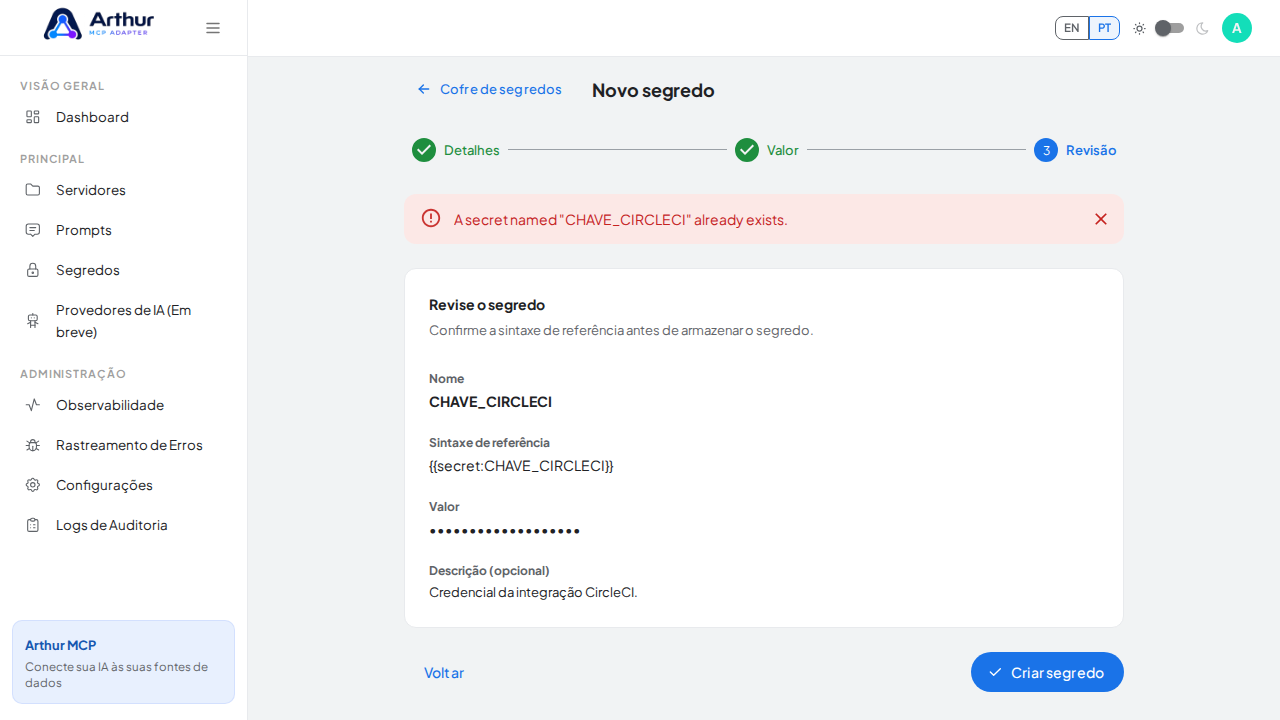Click the reference syntax {{secret:CHAVE_CIRCLECI}}
The height and width of the screenshot is (720, 1280).
coord(521,466)
